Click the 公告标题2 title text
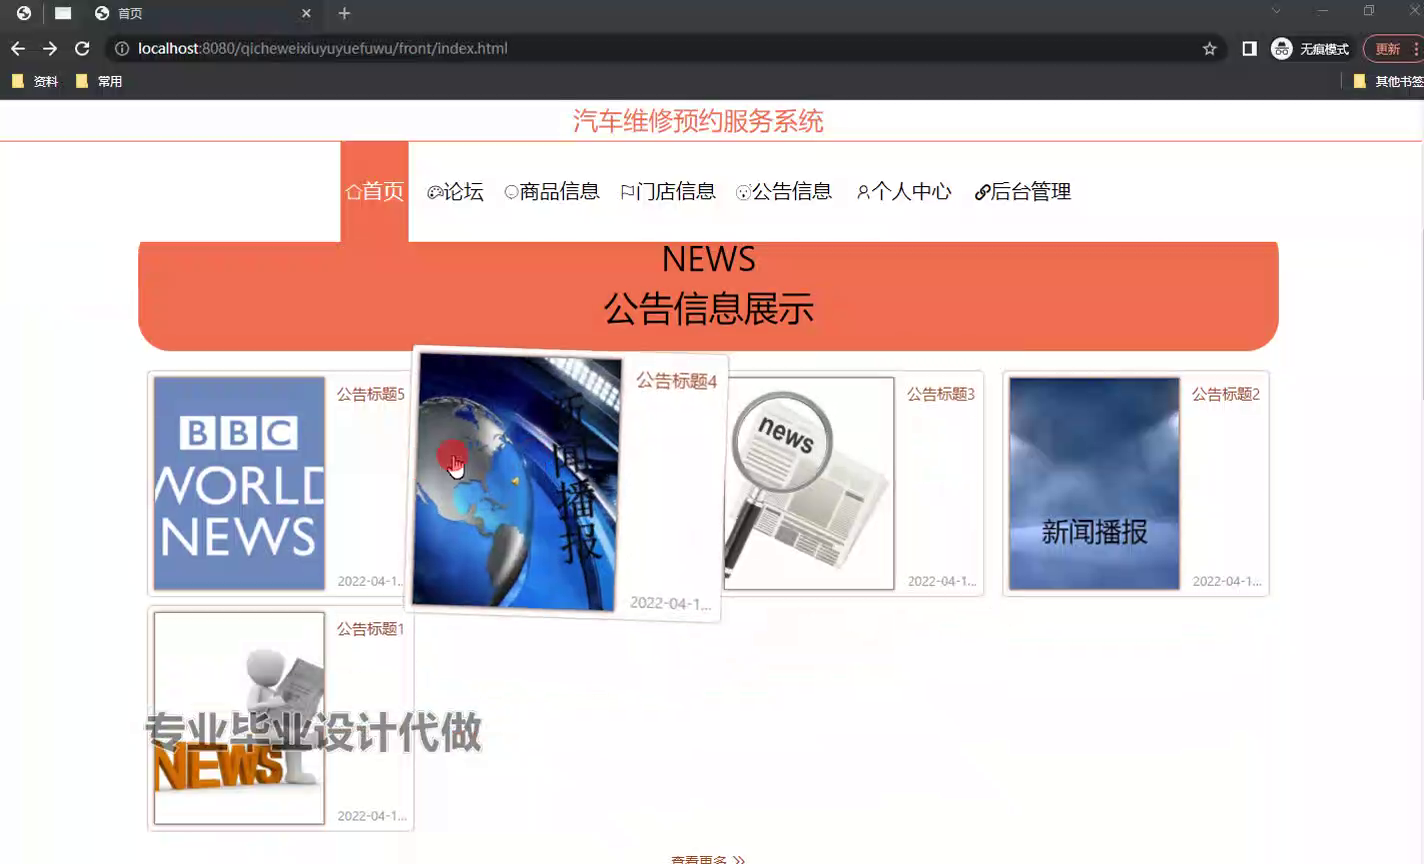Screen dimensions: 1424x864 [1225, 394]
